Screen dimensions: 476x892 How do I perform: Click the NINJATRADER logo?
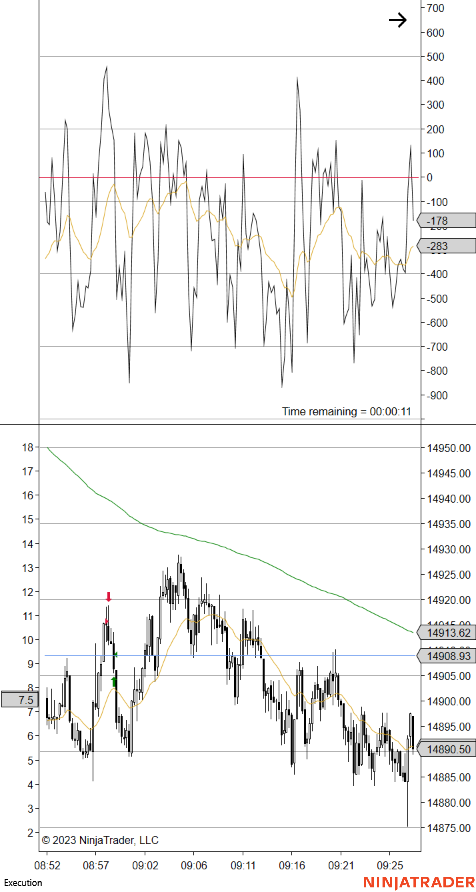point(418,882)
